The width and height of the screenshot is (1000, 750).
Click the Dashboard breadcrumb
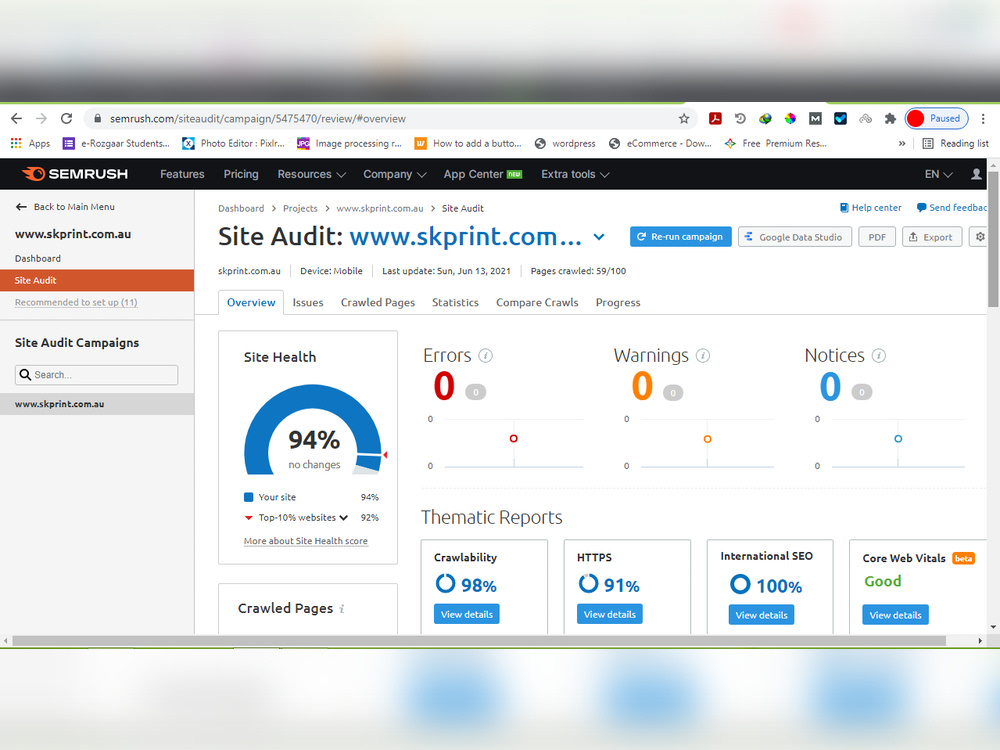[x=241, y=209]
